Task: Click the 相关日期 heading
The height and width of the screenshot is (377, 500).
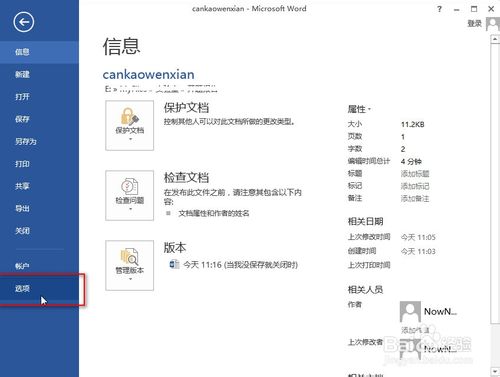Action: click(366, 221)
